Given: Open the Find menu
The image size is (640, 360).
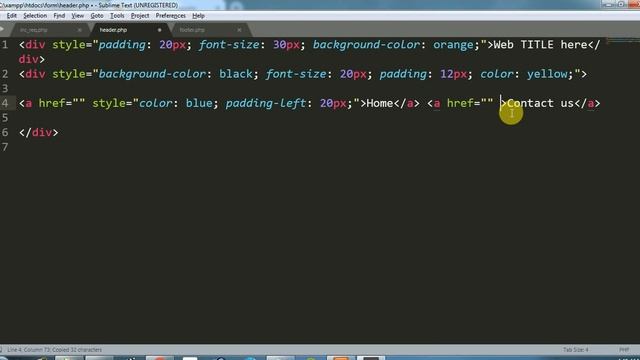Looking at the screenshot, I should click(x=59, y=16).
